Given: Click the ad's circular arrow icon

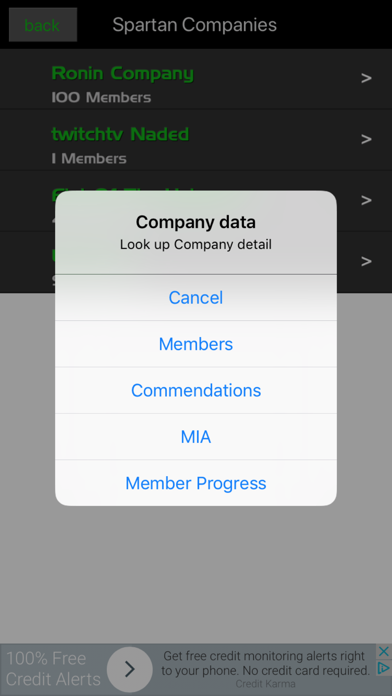Looking at the screenshot, I should point(130,669).
